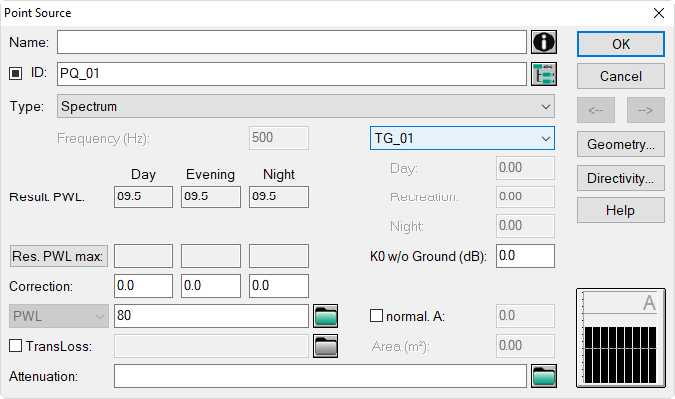675x399 pixels.
Task: Open the Directivity... dialog
Action: point(621,178)
